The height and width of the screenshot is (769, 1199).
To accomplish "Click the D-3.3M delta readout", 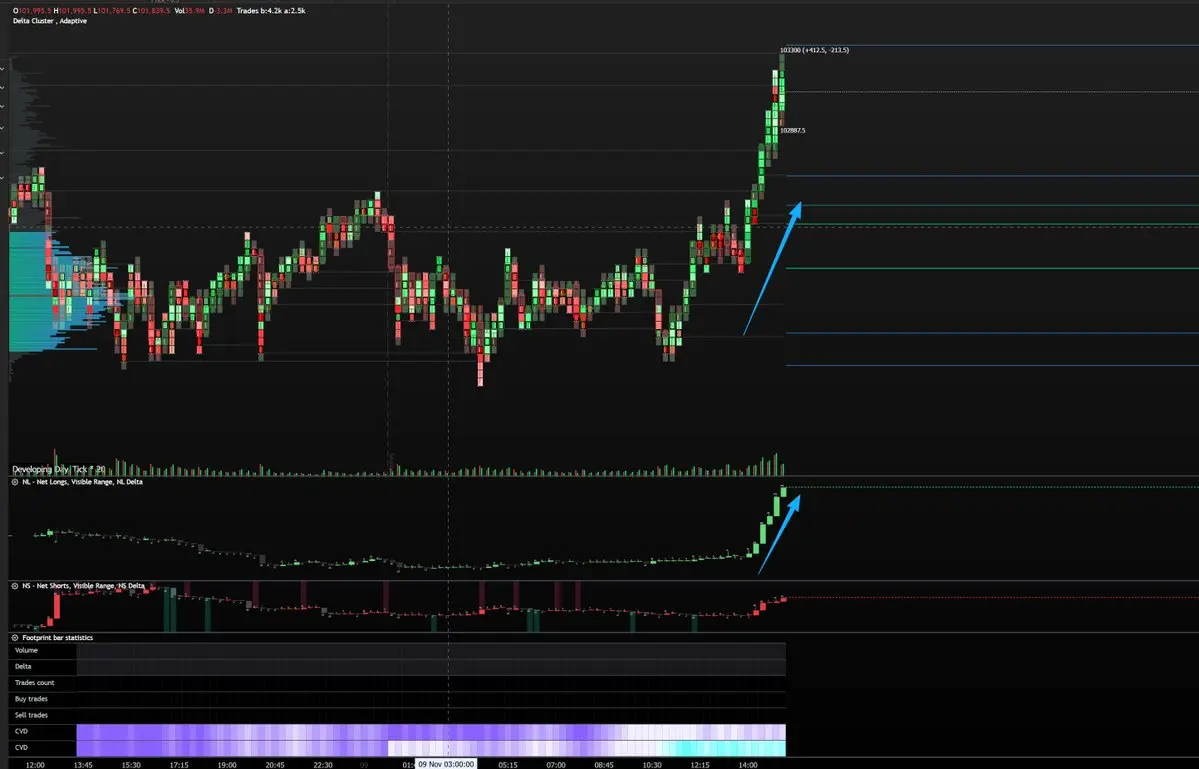I will click(220, 11).
